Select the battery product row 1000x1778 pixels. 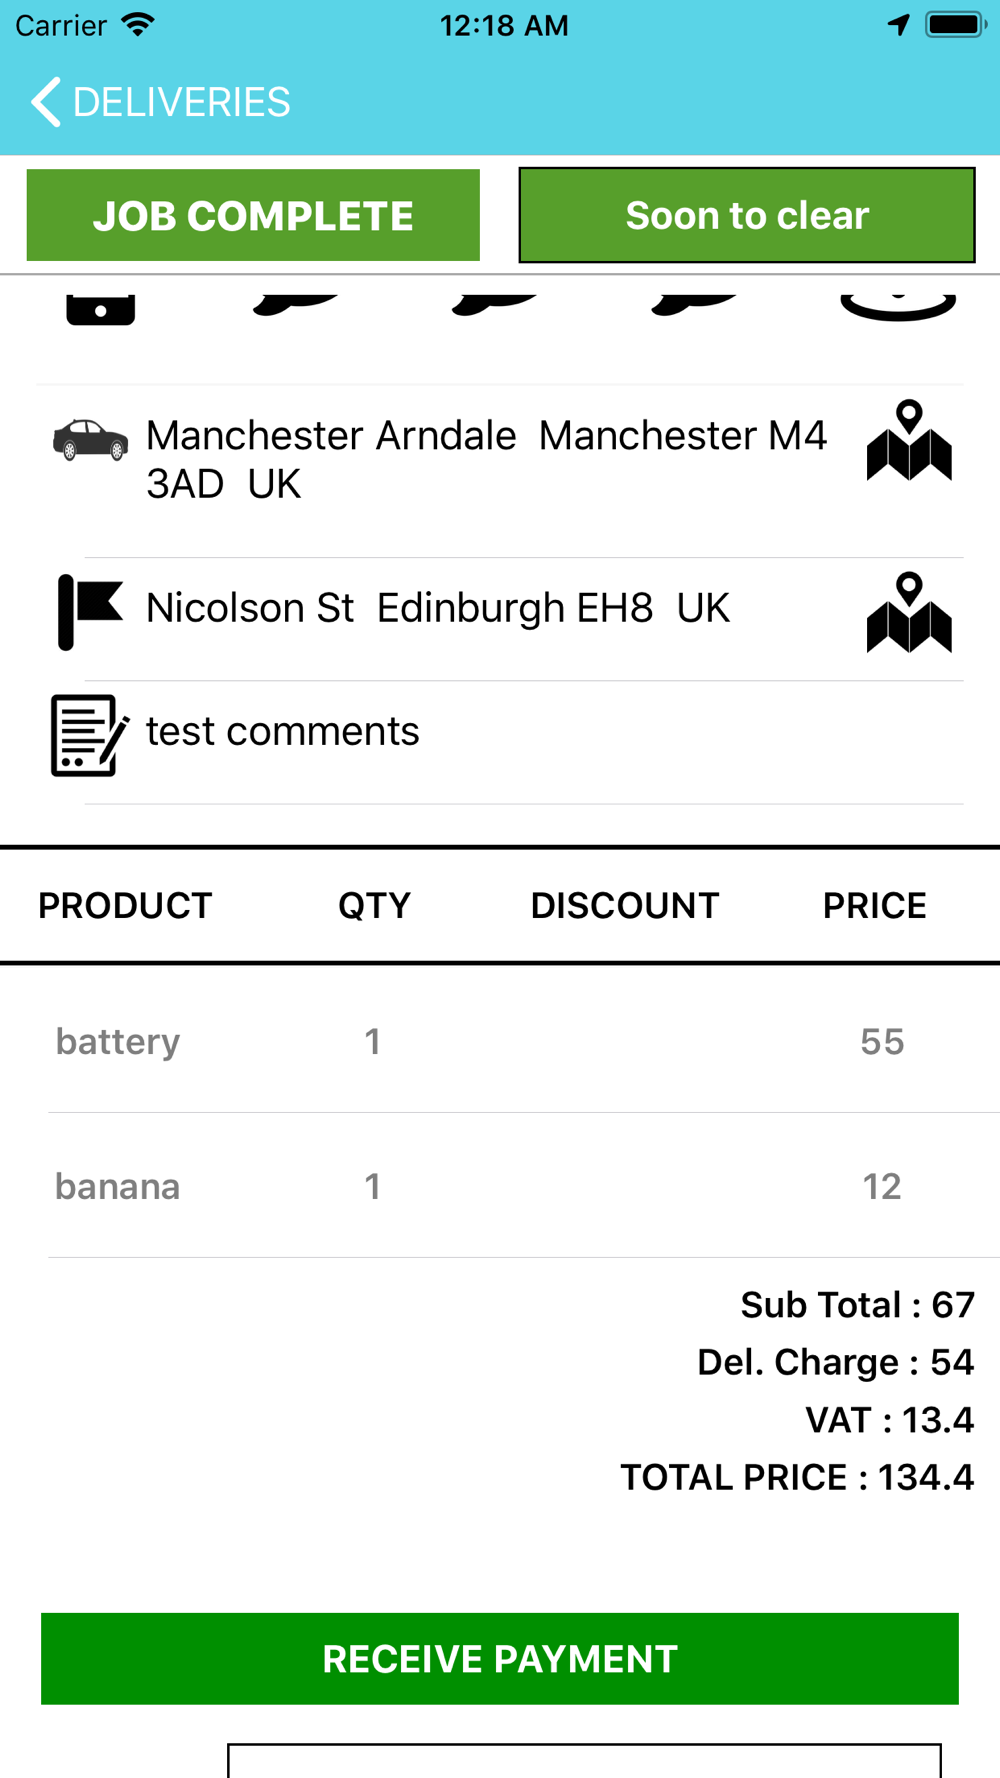(500, 1042)
